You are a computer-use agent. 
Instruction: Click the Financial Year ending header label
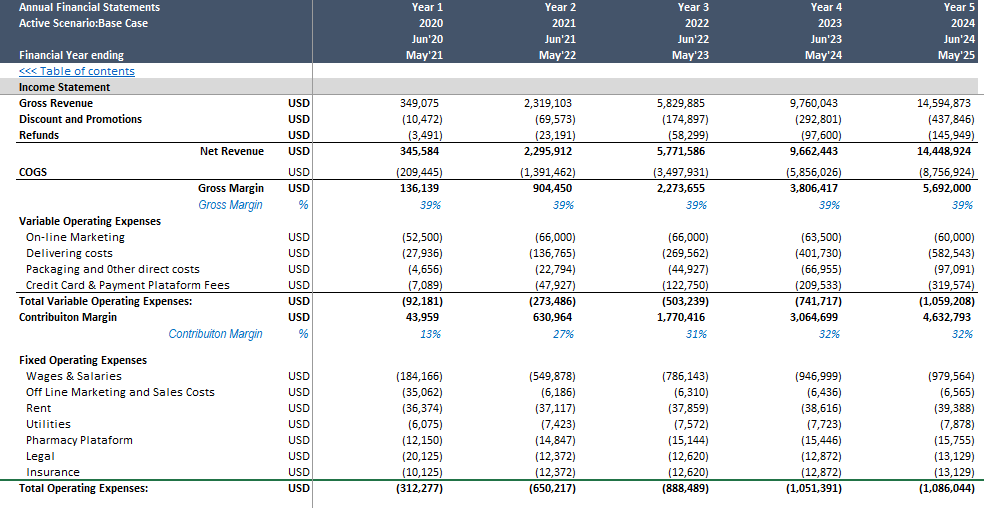[72, 55]
